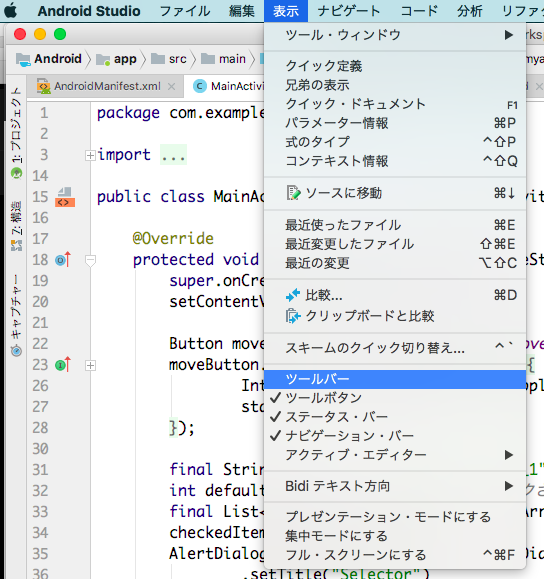Screen dimensions: 544x579
Task: Click the Android breadcrumb in navigation bar
Action: click(x=48, y=59)
